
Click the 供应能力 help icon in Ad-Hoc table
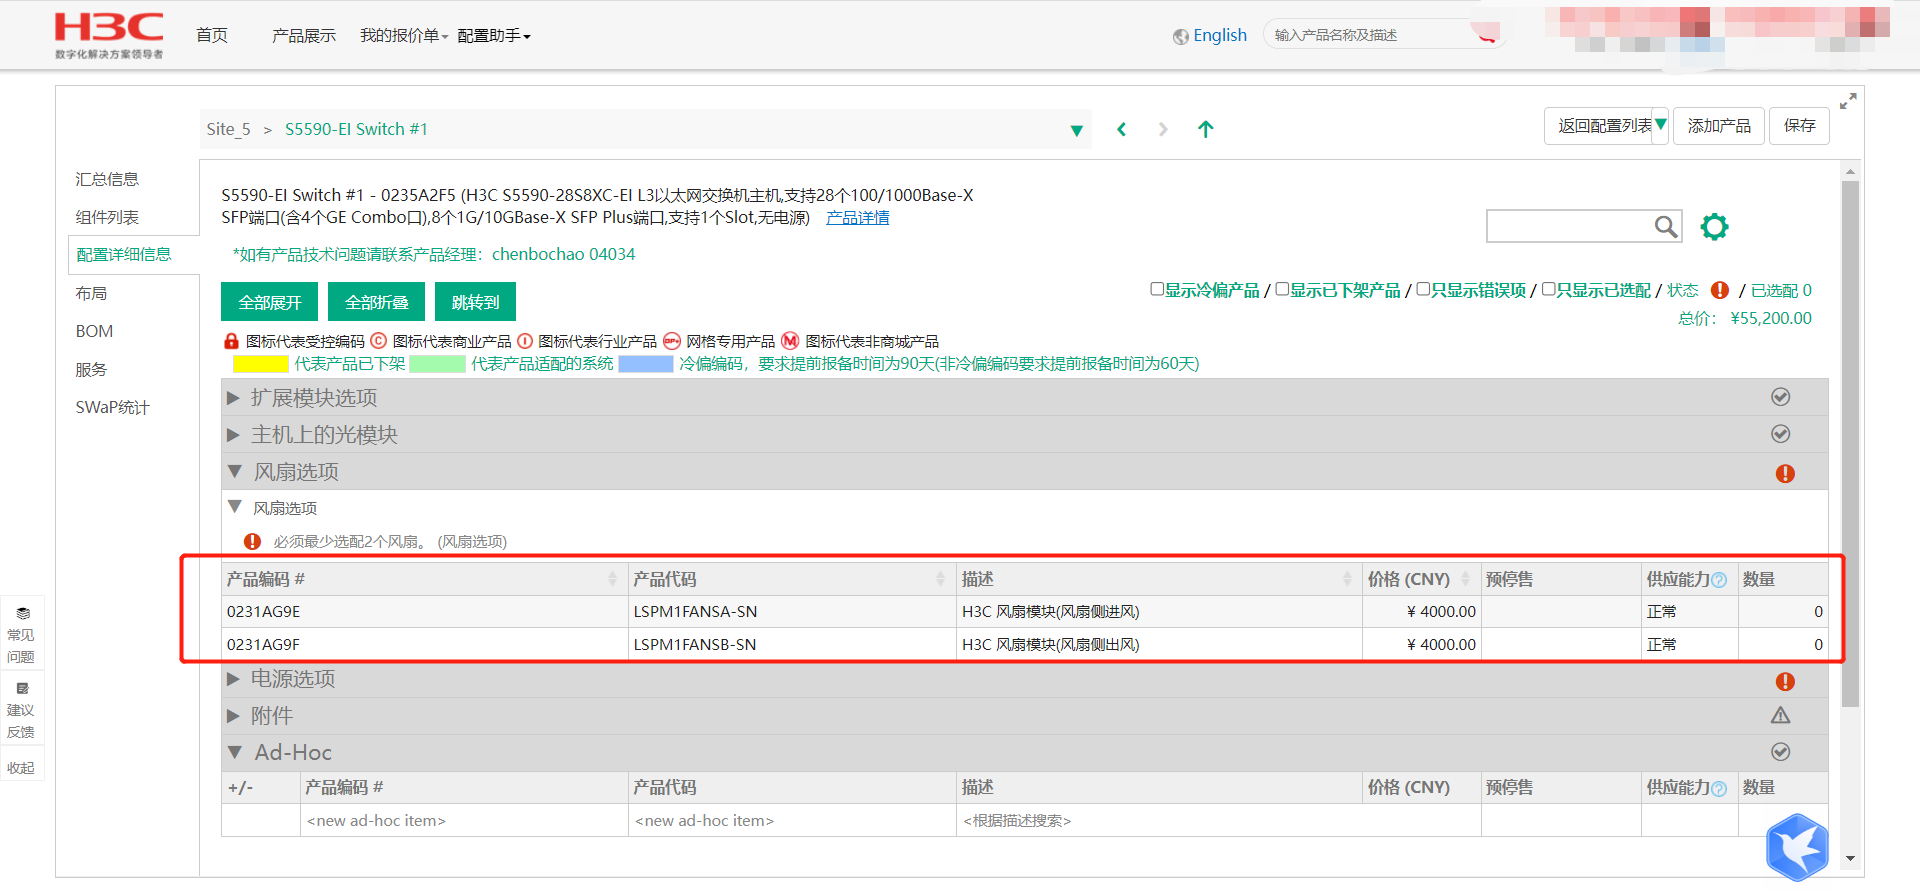point(1719,788)
